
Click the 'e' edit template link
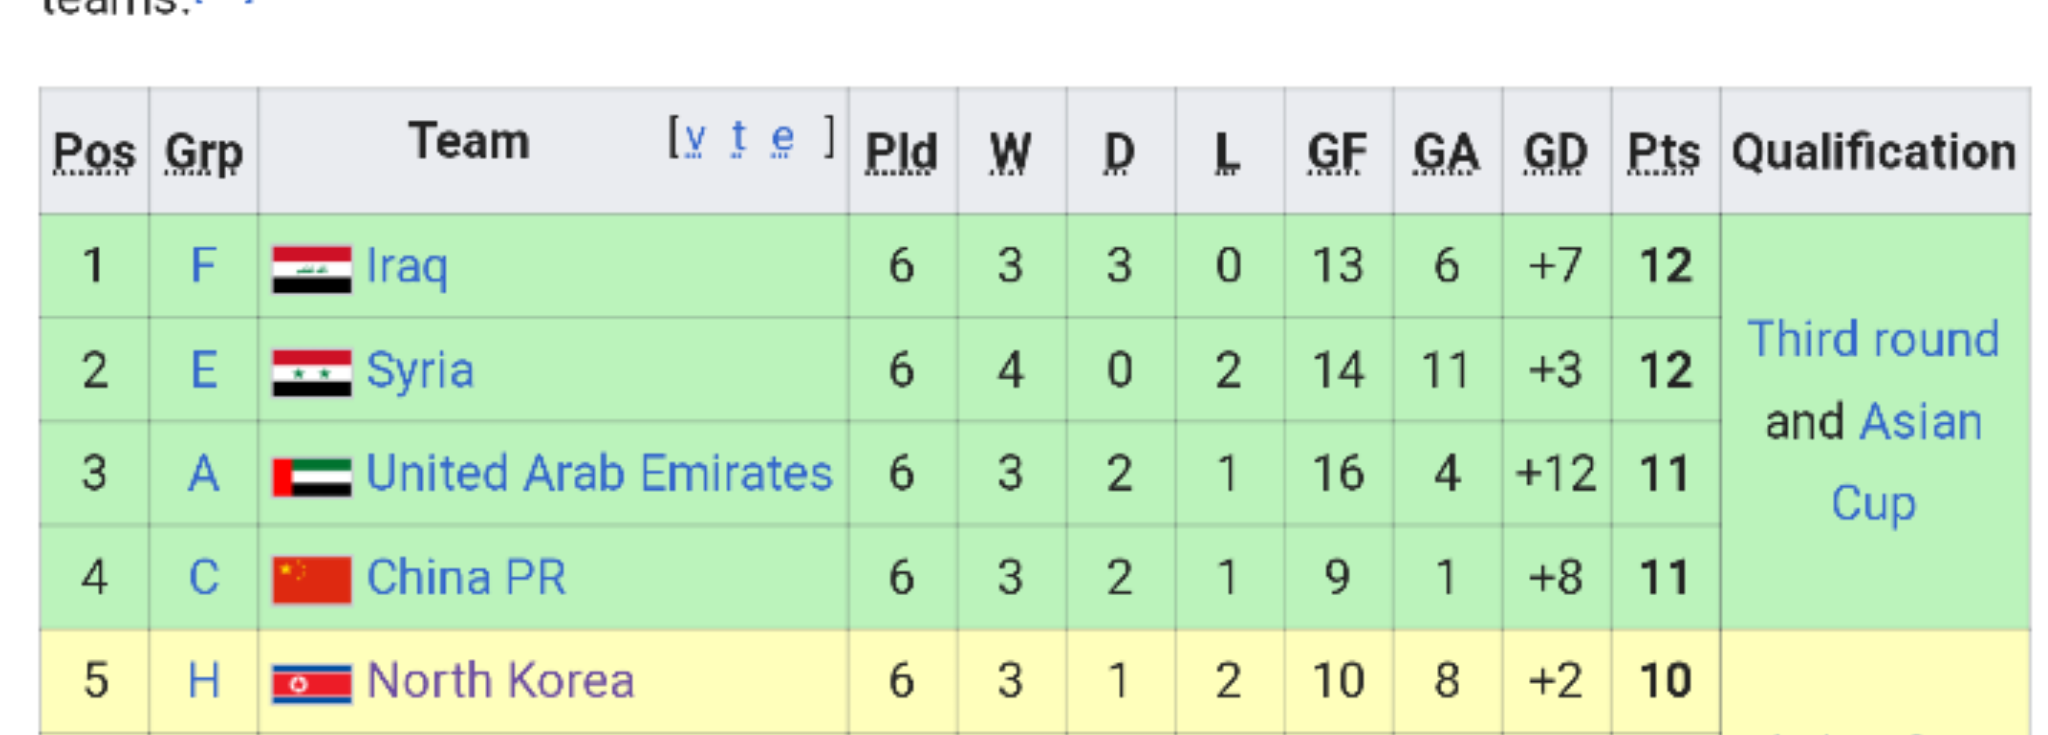click(783, 137)
